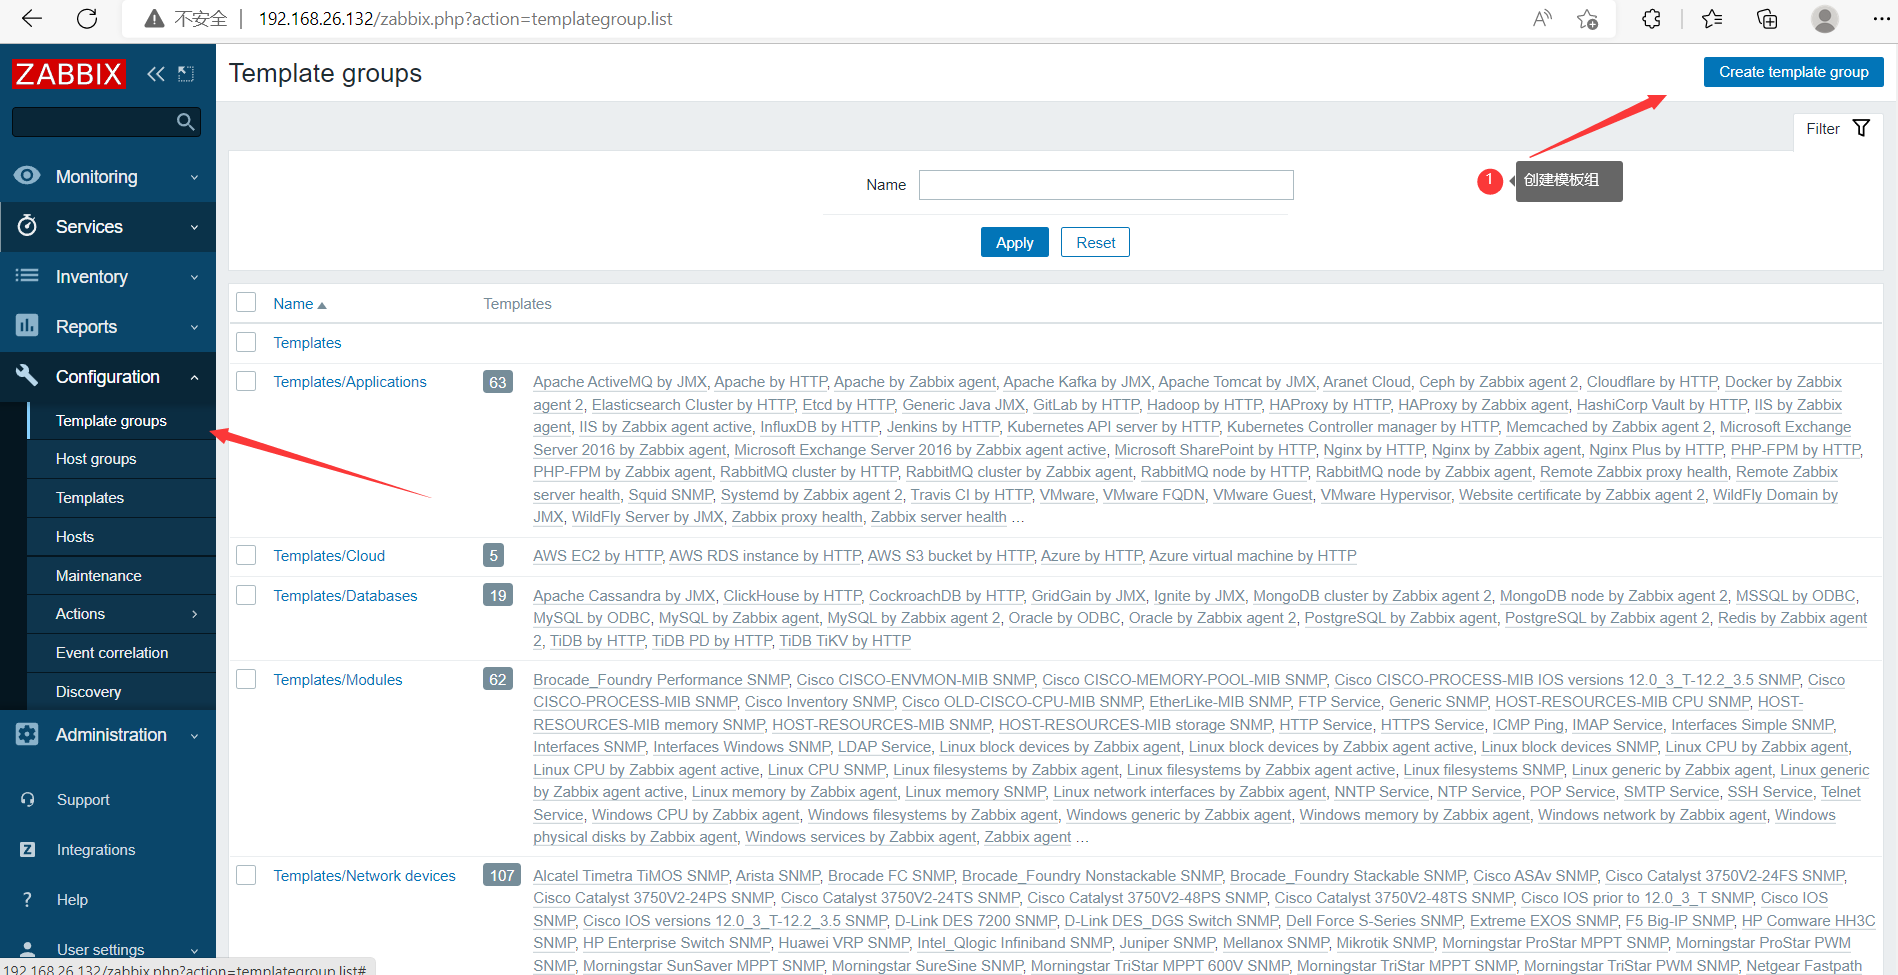Open browser collections icon

point(1767,19)
